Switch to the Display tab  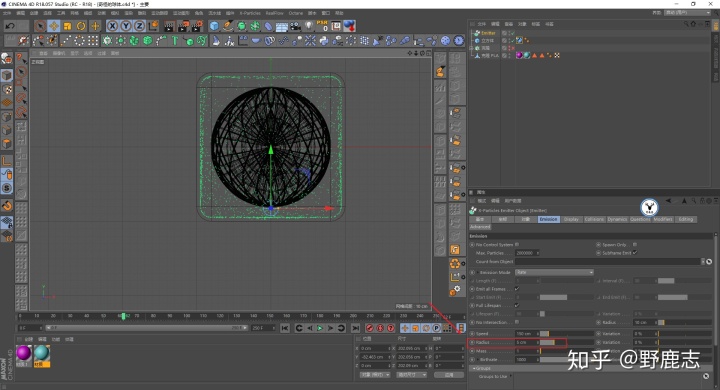point(571,219)
